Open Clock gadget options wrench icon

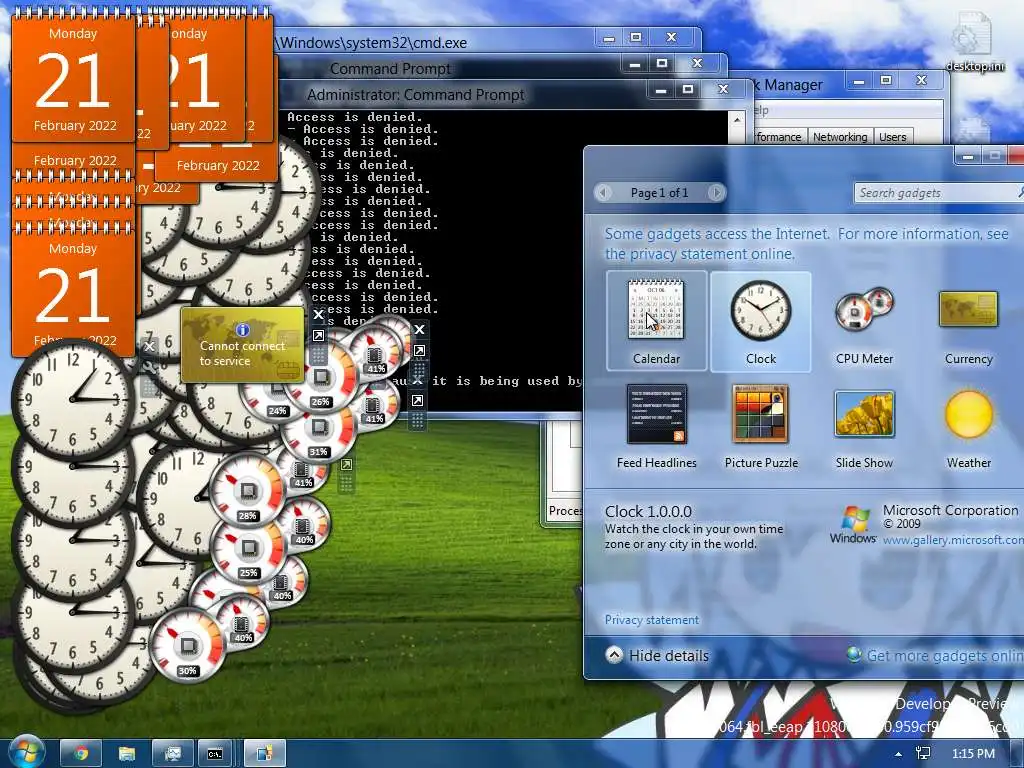click(x=150, y=368)
